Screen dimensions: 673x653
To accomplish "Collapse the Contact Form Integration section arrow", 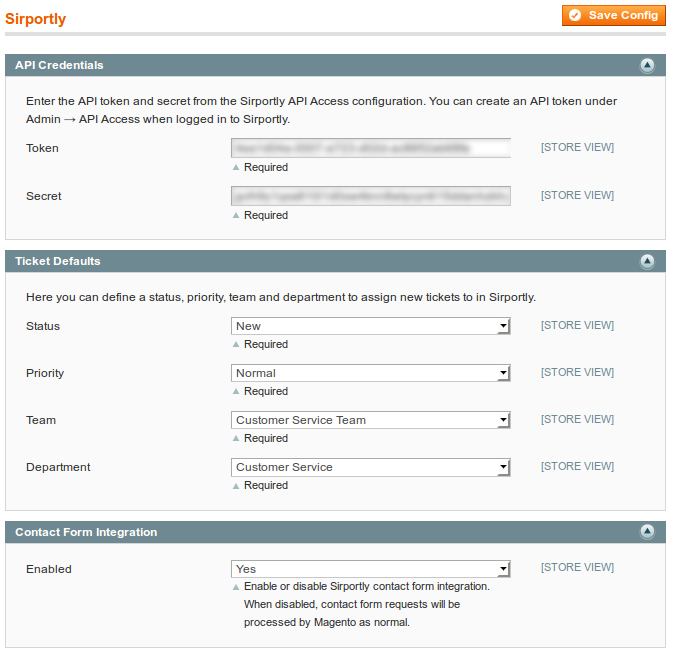I will coord(647,532).
